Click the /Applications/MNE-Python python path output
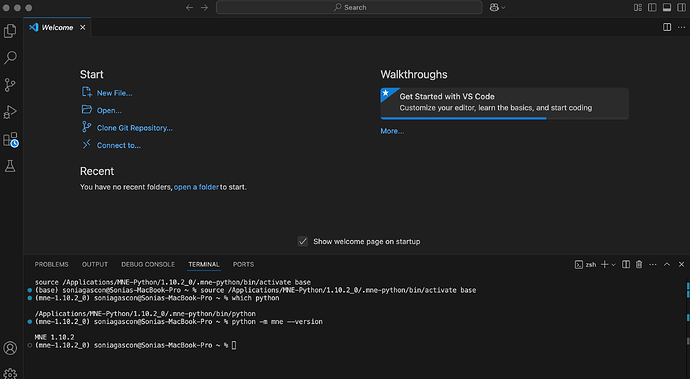Viewport: 690px width, 379px height. [x=145, y=314]
